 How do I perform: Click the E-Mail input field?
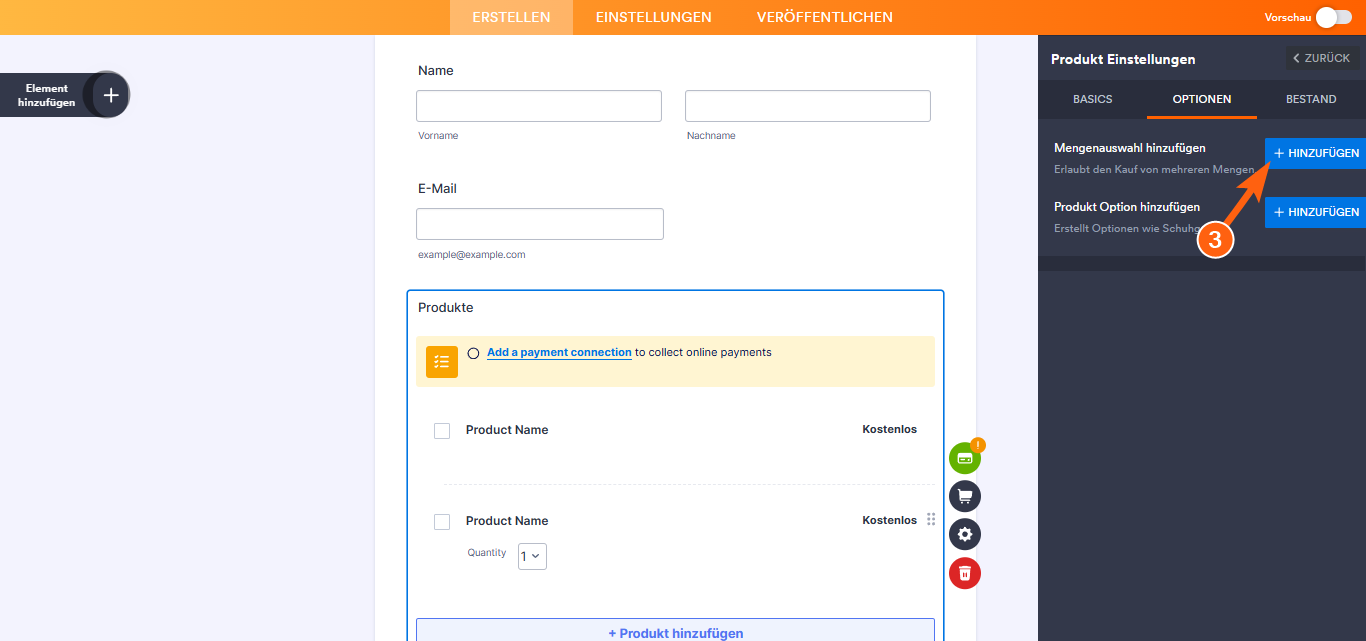539,224
